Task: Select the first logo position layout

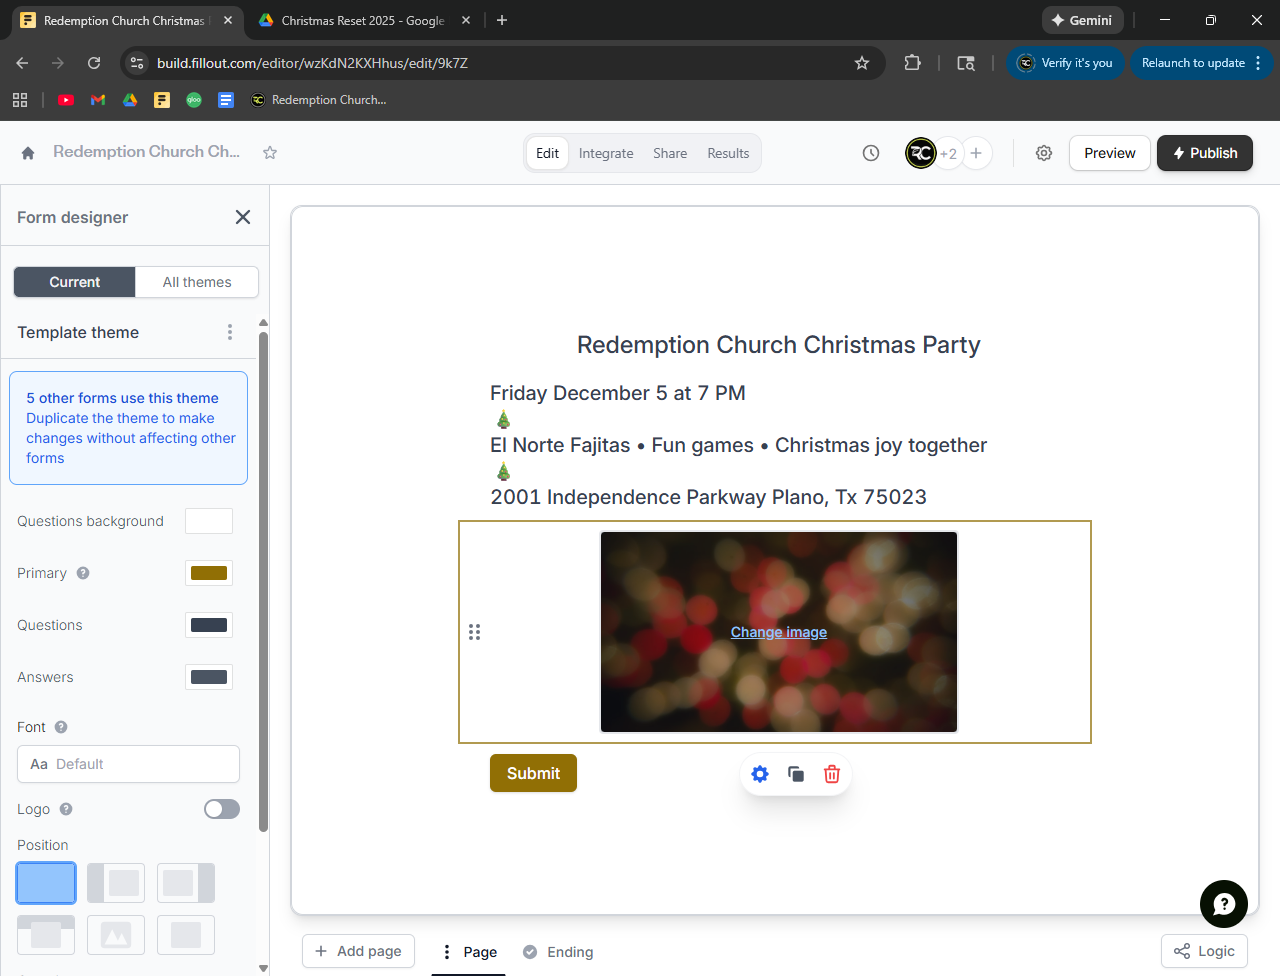Action: coord(46,883)
